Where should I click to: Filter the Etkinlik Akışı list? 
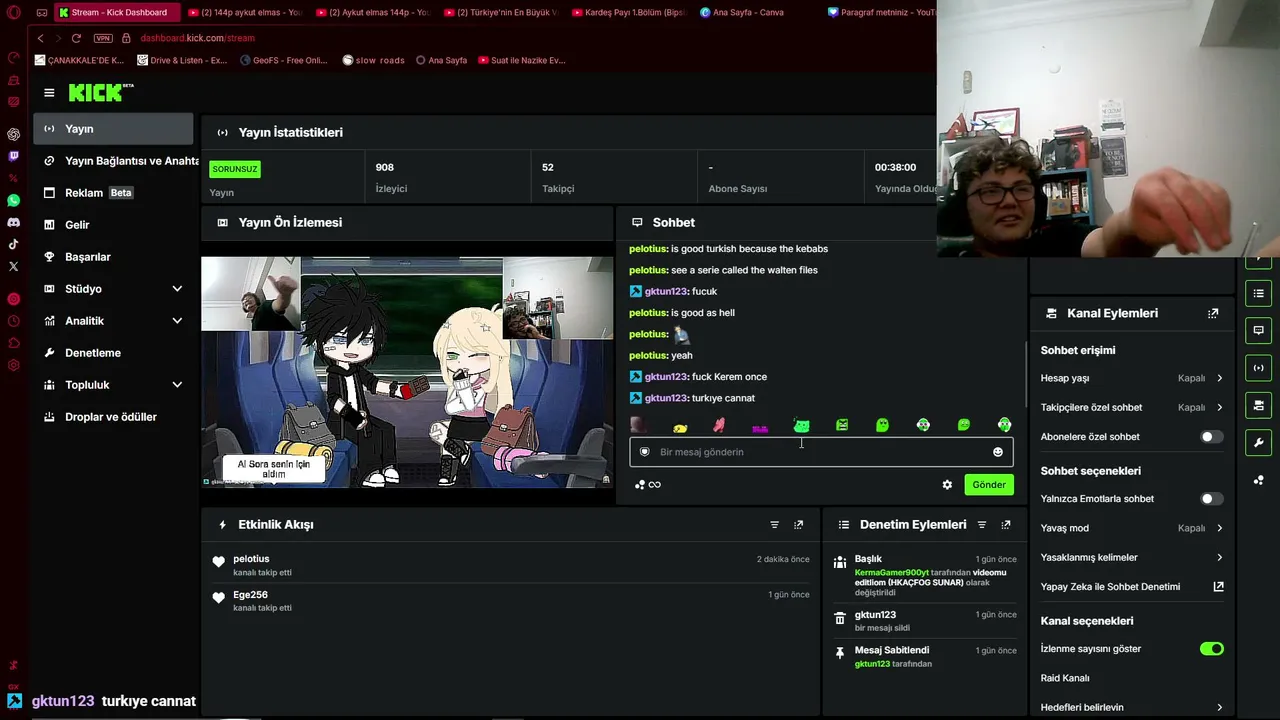point(774,525)
